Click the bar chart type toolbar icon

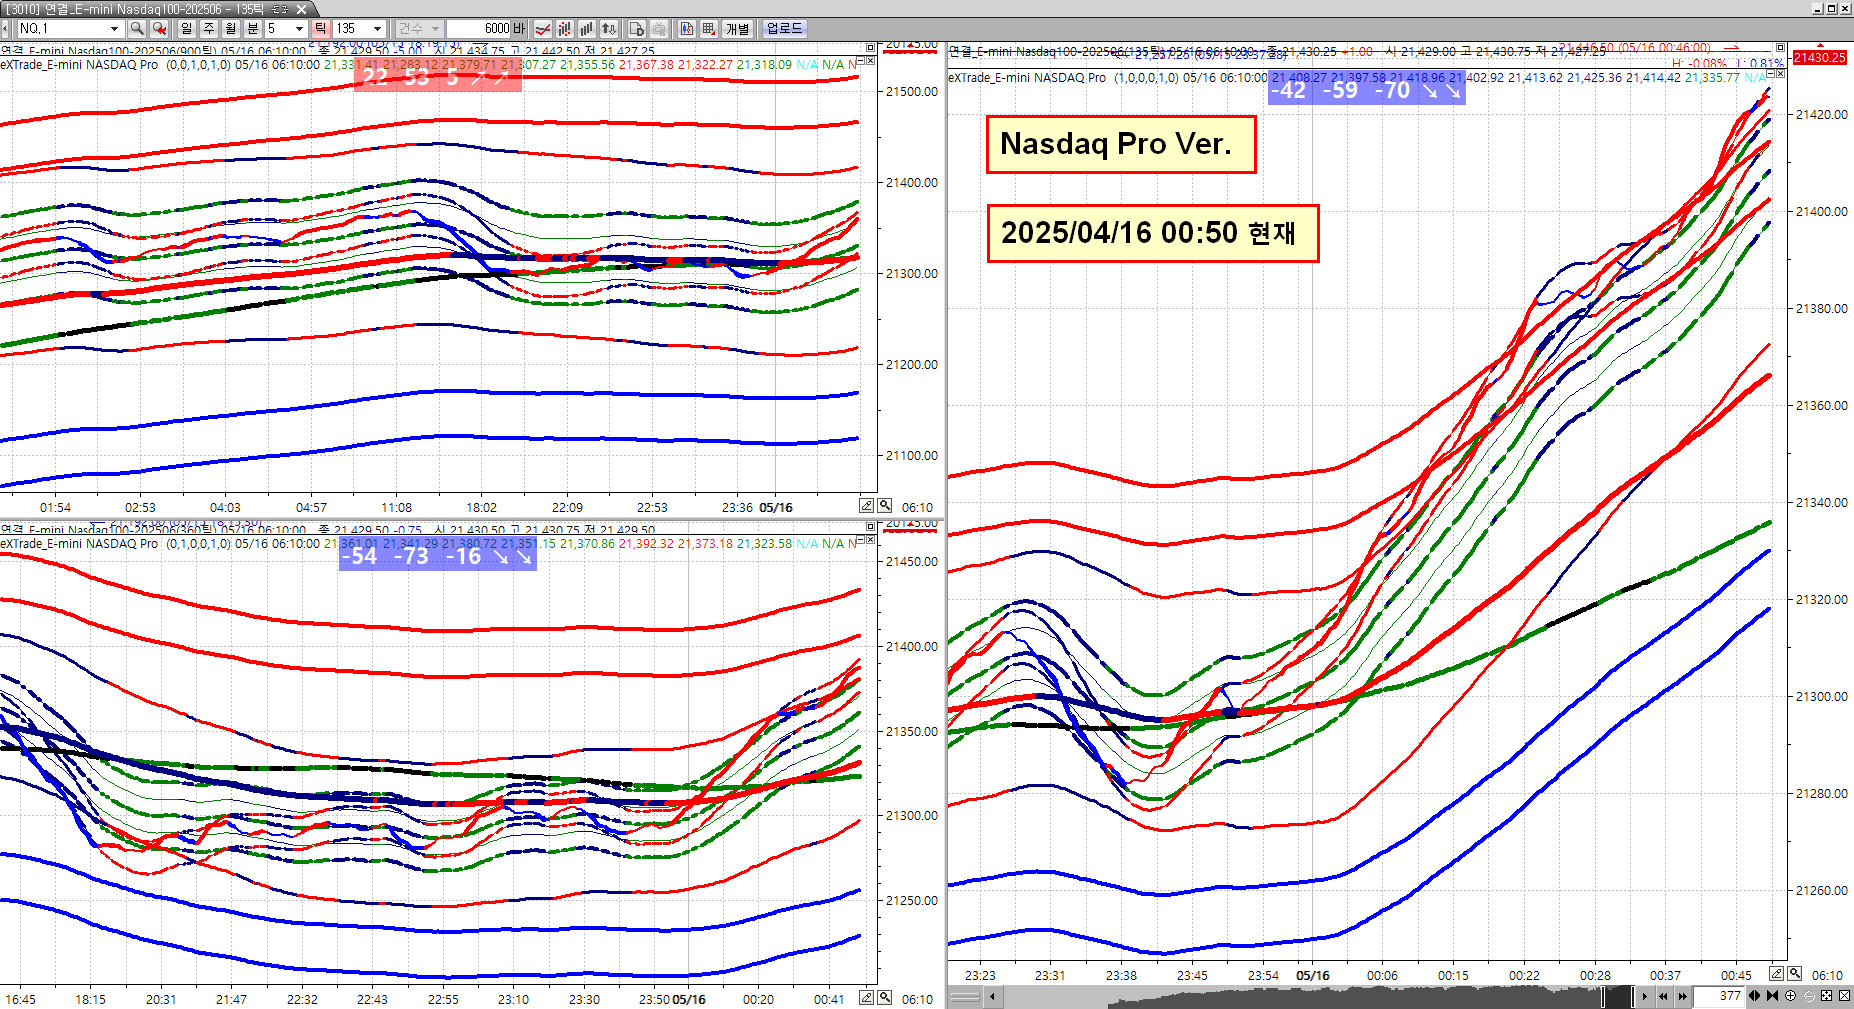click(x=587, y=29)
